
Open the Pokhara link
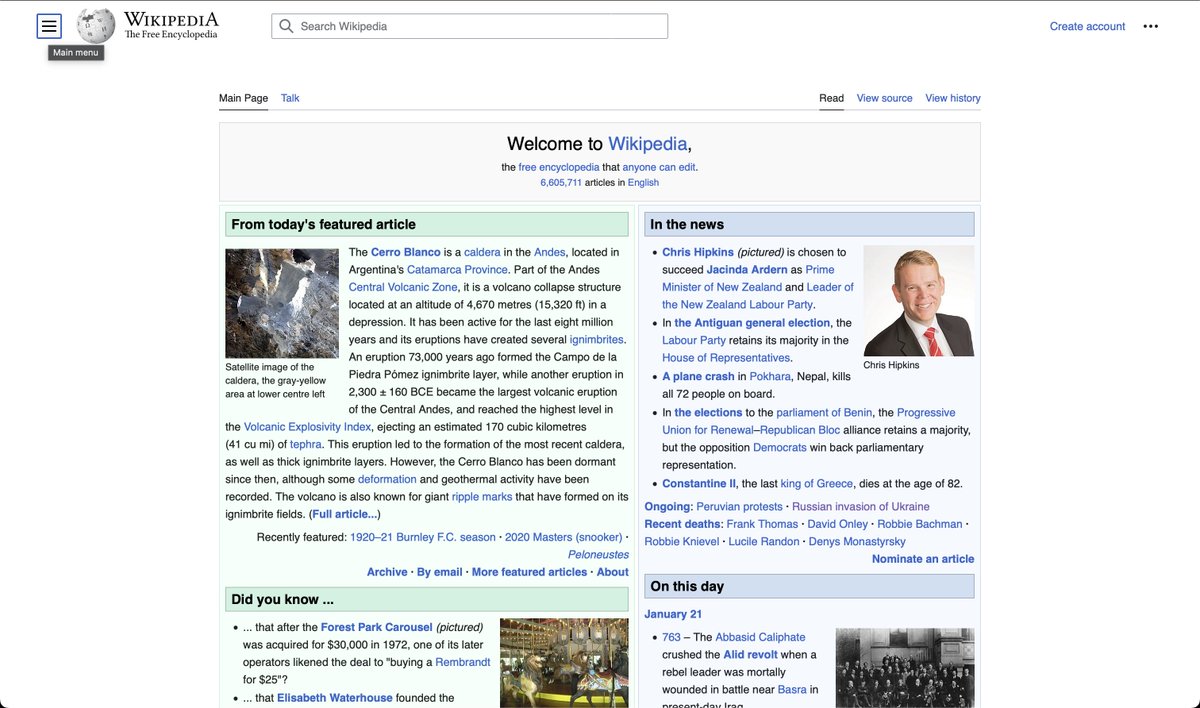point(769,376)
